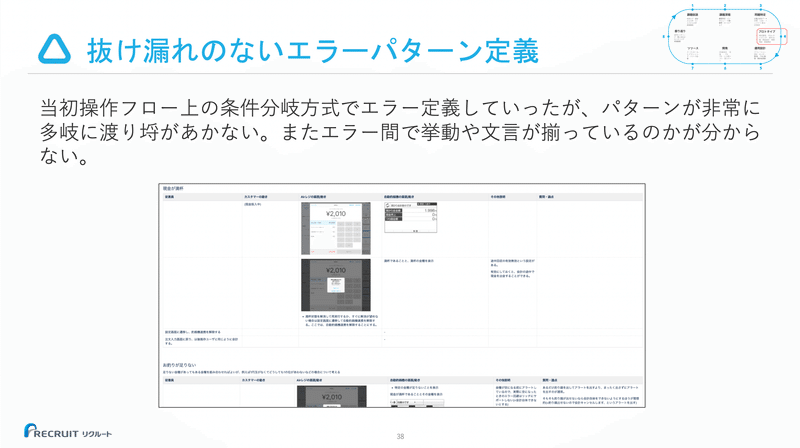Click the リリース step label in the cycle diagram
This screenshot has width=800, height=448.
pos(693,48)
